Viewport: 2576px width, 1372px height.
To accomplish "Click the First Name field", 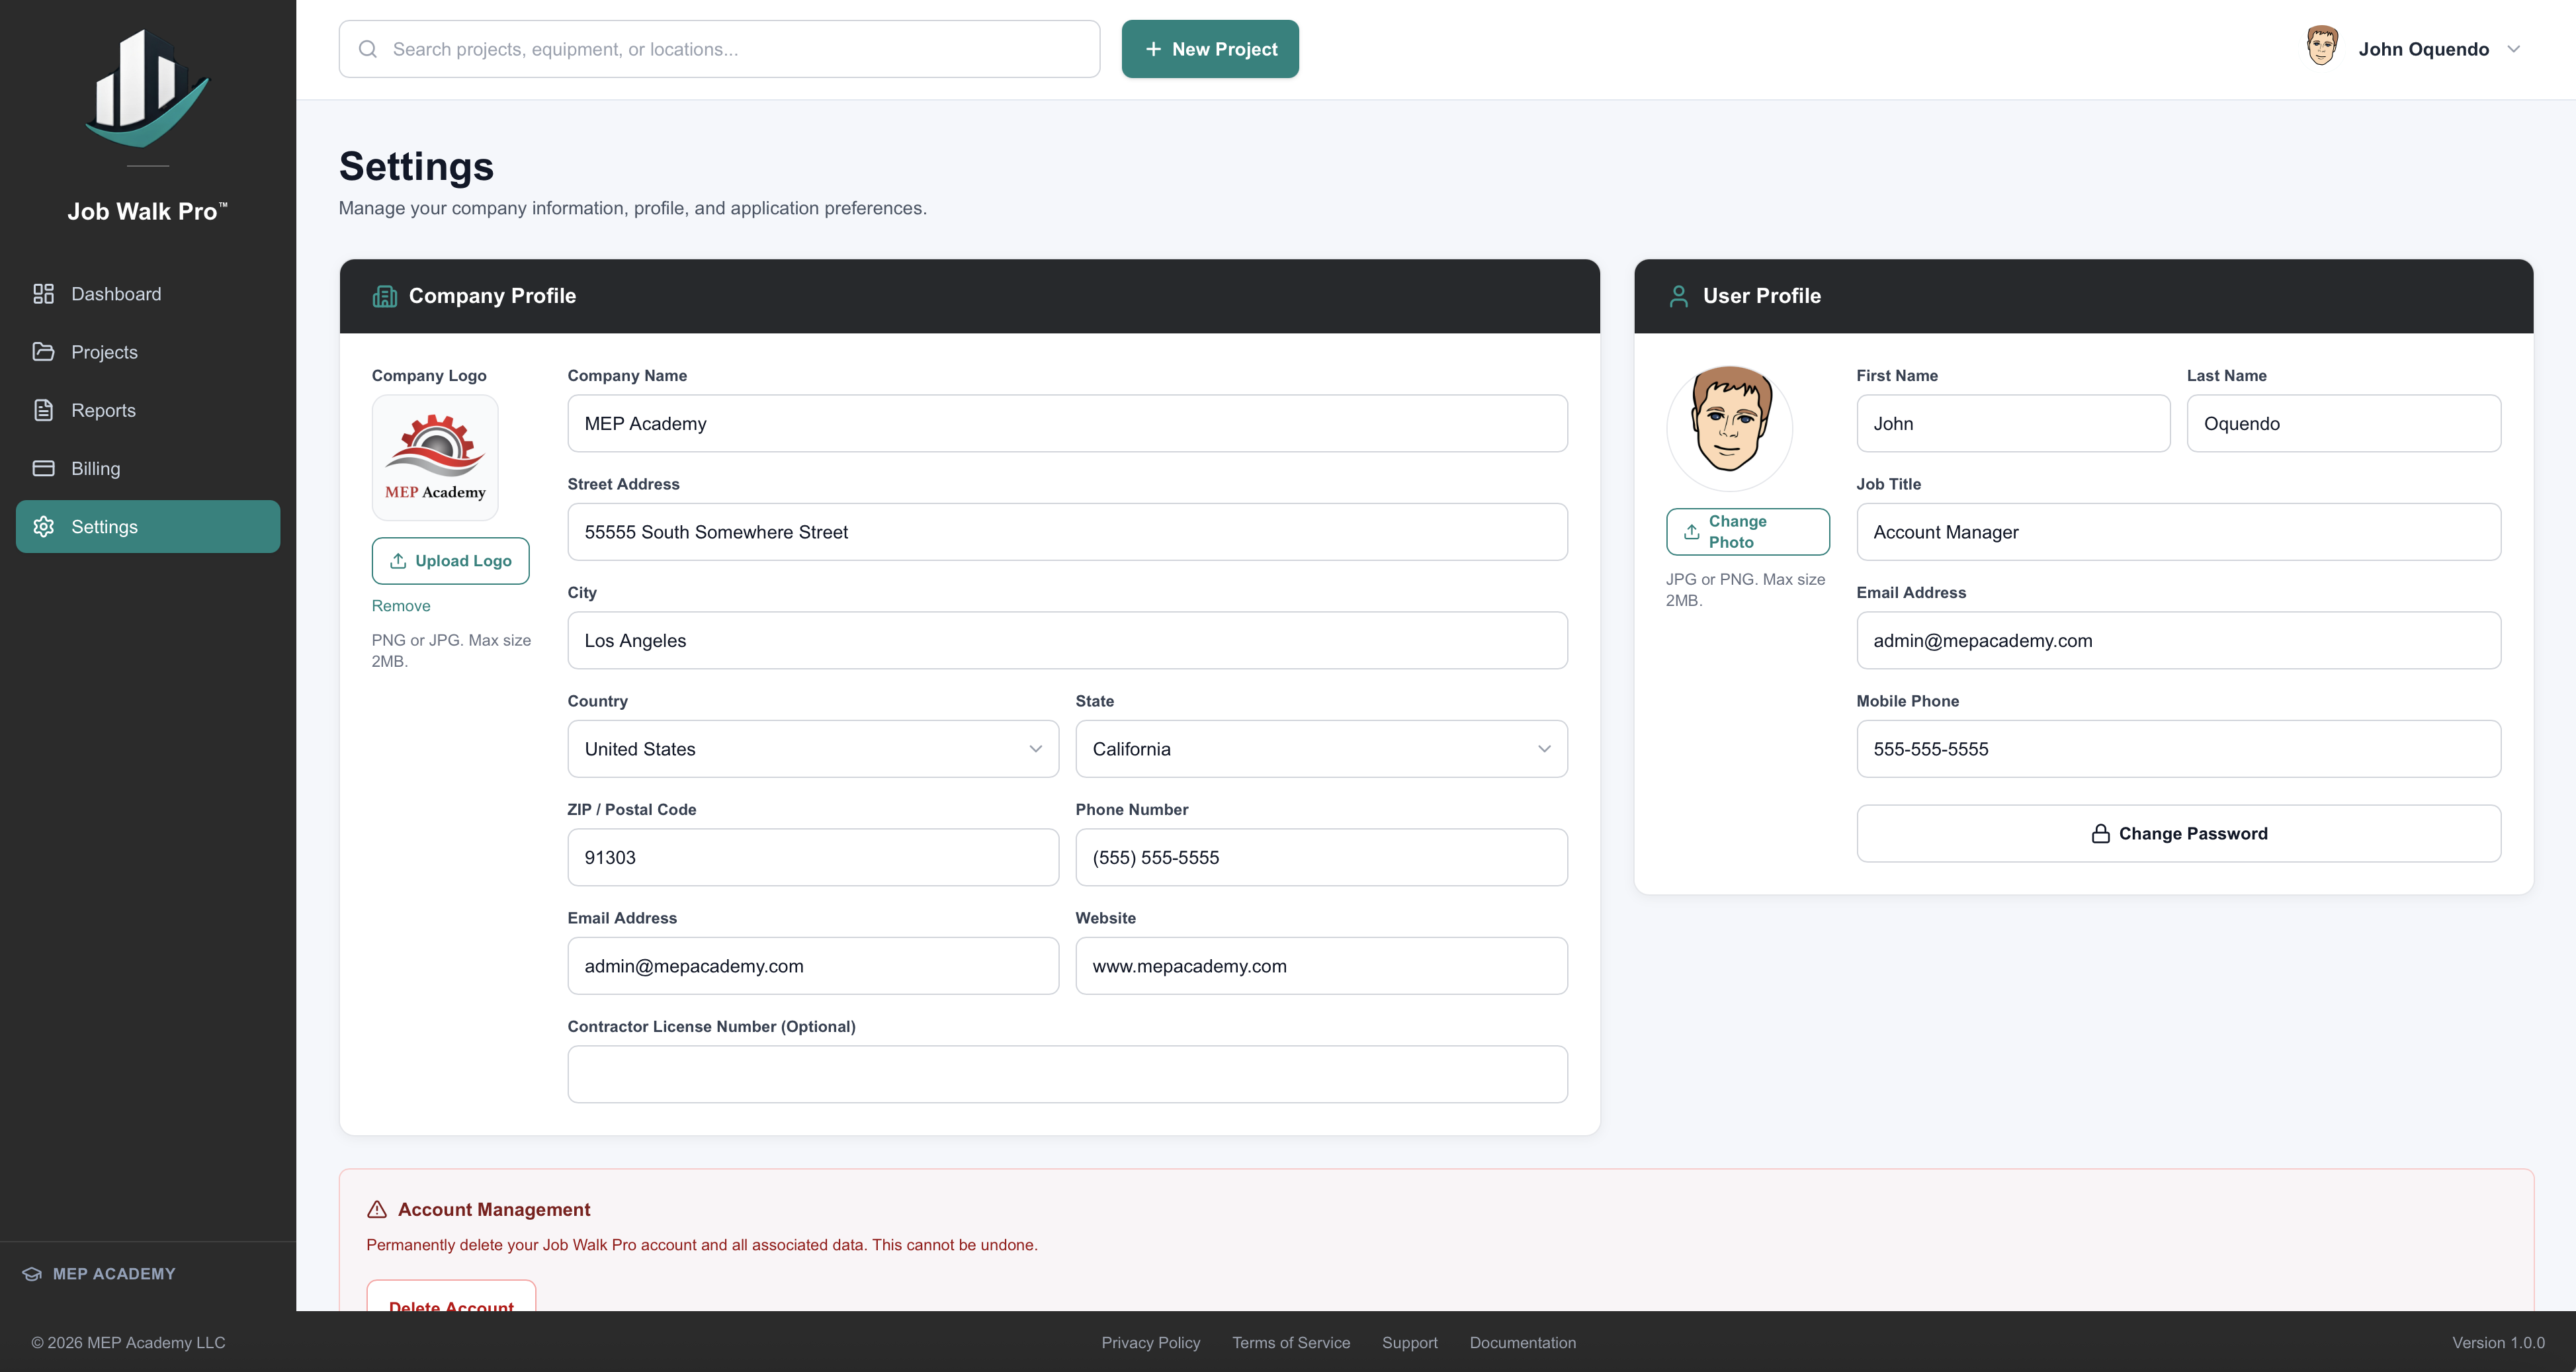I will 2013,423.
